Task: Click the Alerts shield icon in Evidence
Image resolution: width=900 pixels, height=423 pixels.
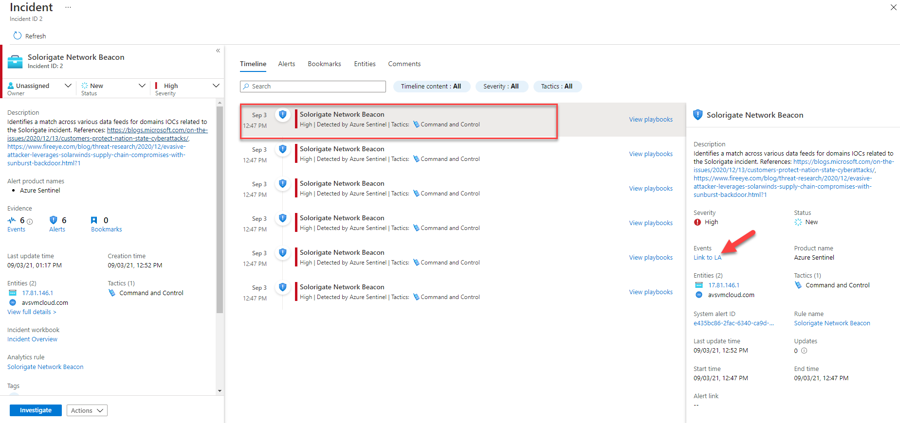Action: pyautogui.click(x=53, y=220)
